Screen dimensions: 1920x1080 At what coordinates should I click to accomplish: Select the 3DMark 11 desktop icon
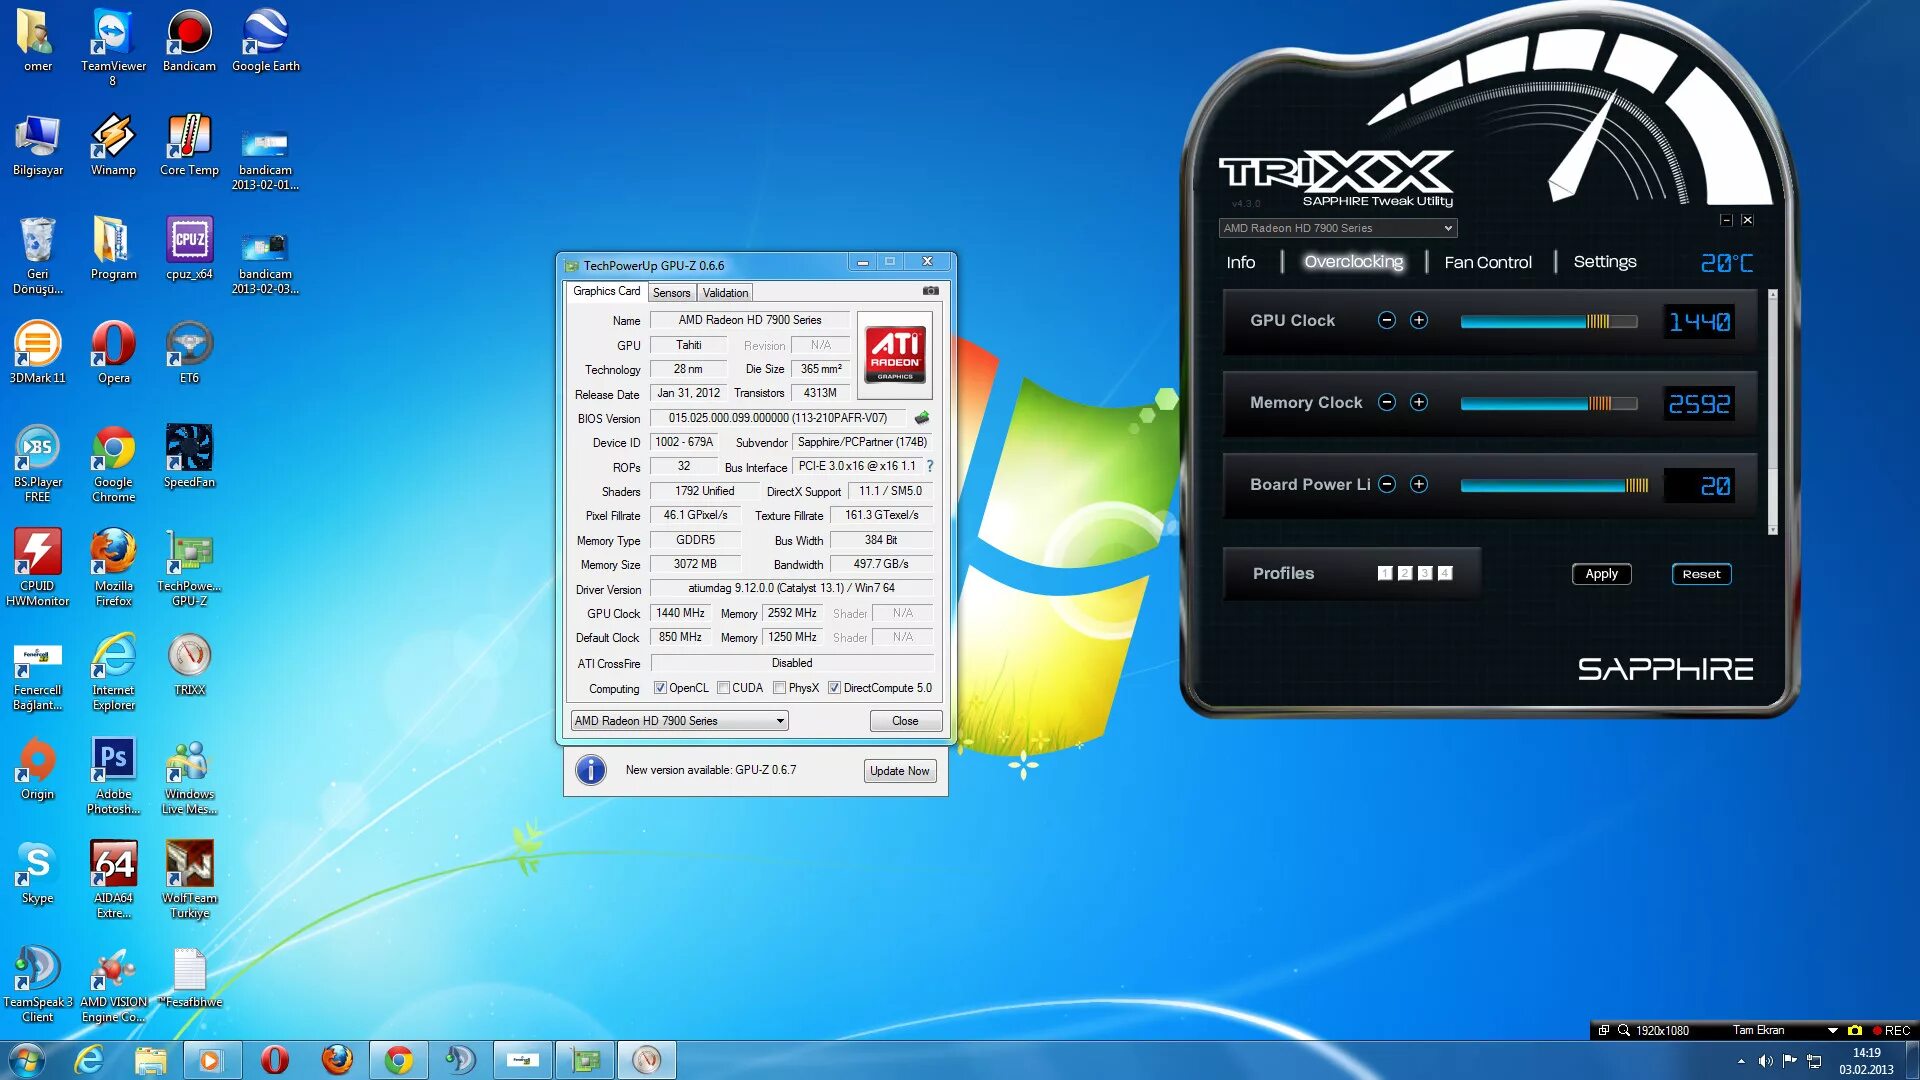(37, 352)
